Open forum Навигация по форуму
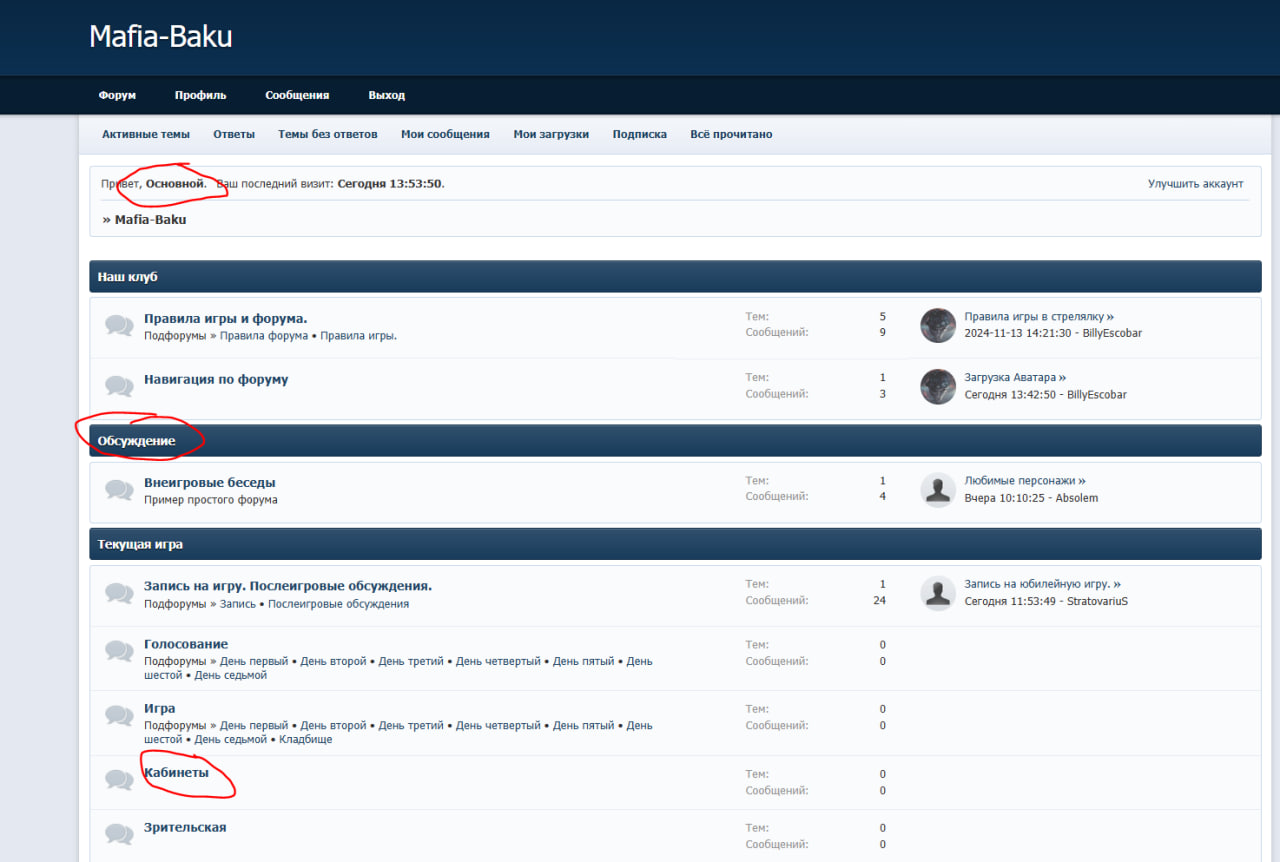The width and height of the screenshot is (1280, 862). [x=216, y=379]
